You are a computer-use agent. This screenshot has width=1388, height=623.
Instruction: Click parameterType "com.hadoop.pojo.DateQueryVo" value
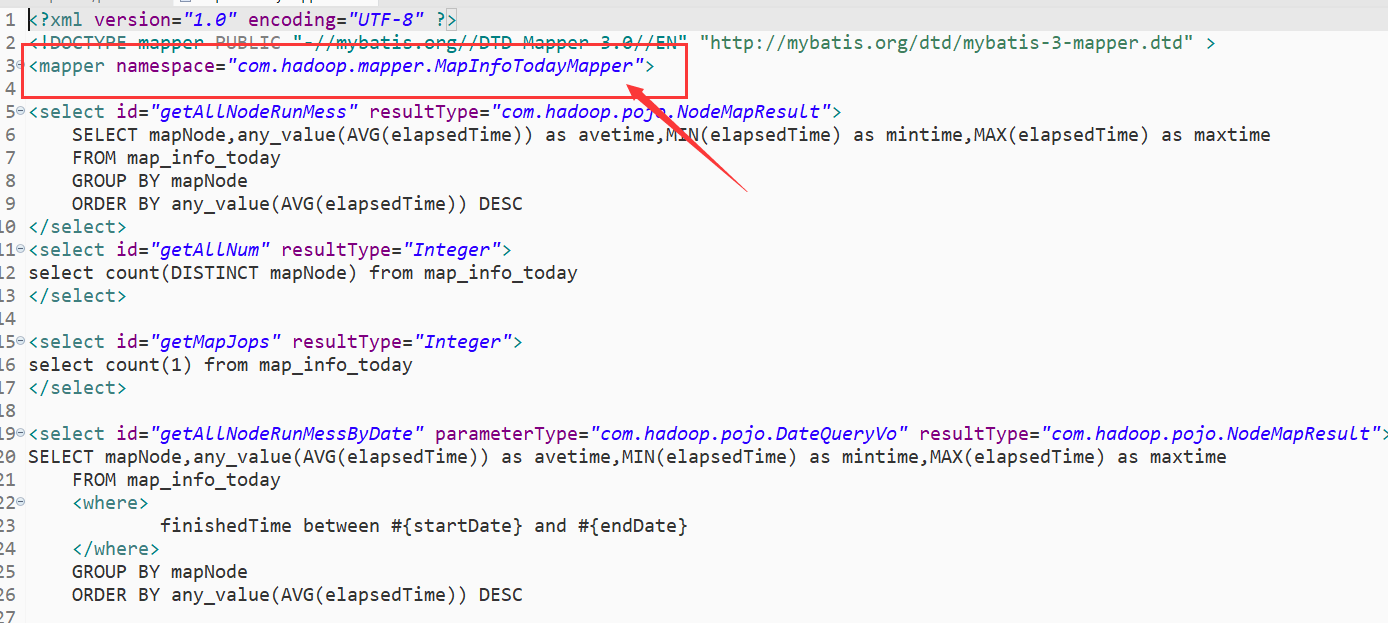(749, 434)
